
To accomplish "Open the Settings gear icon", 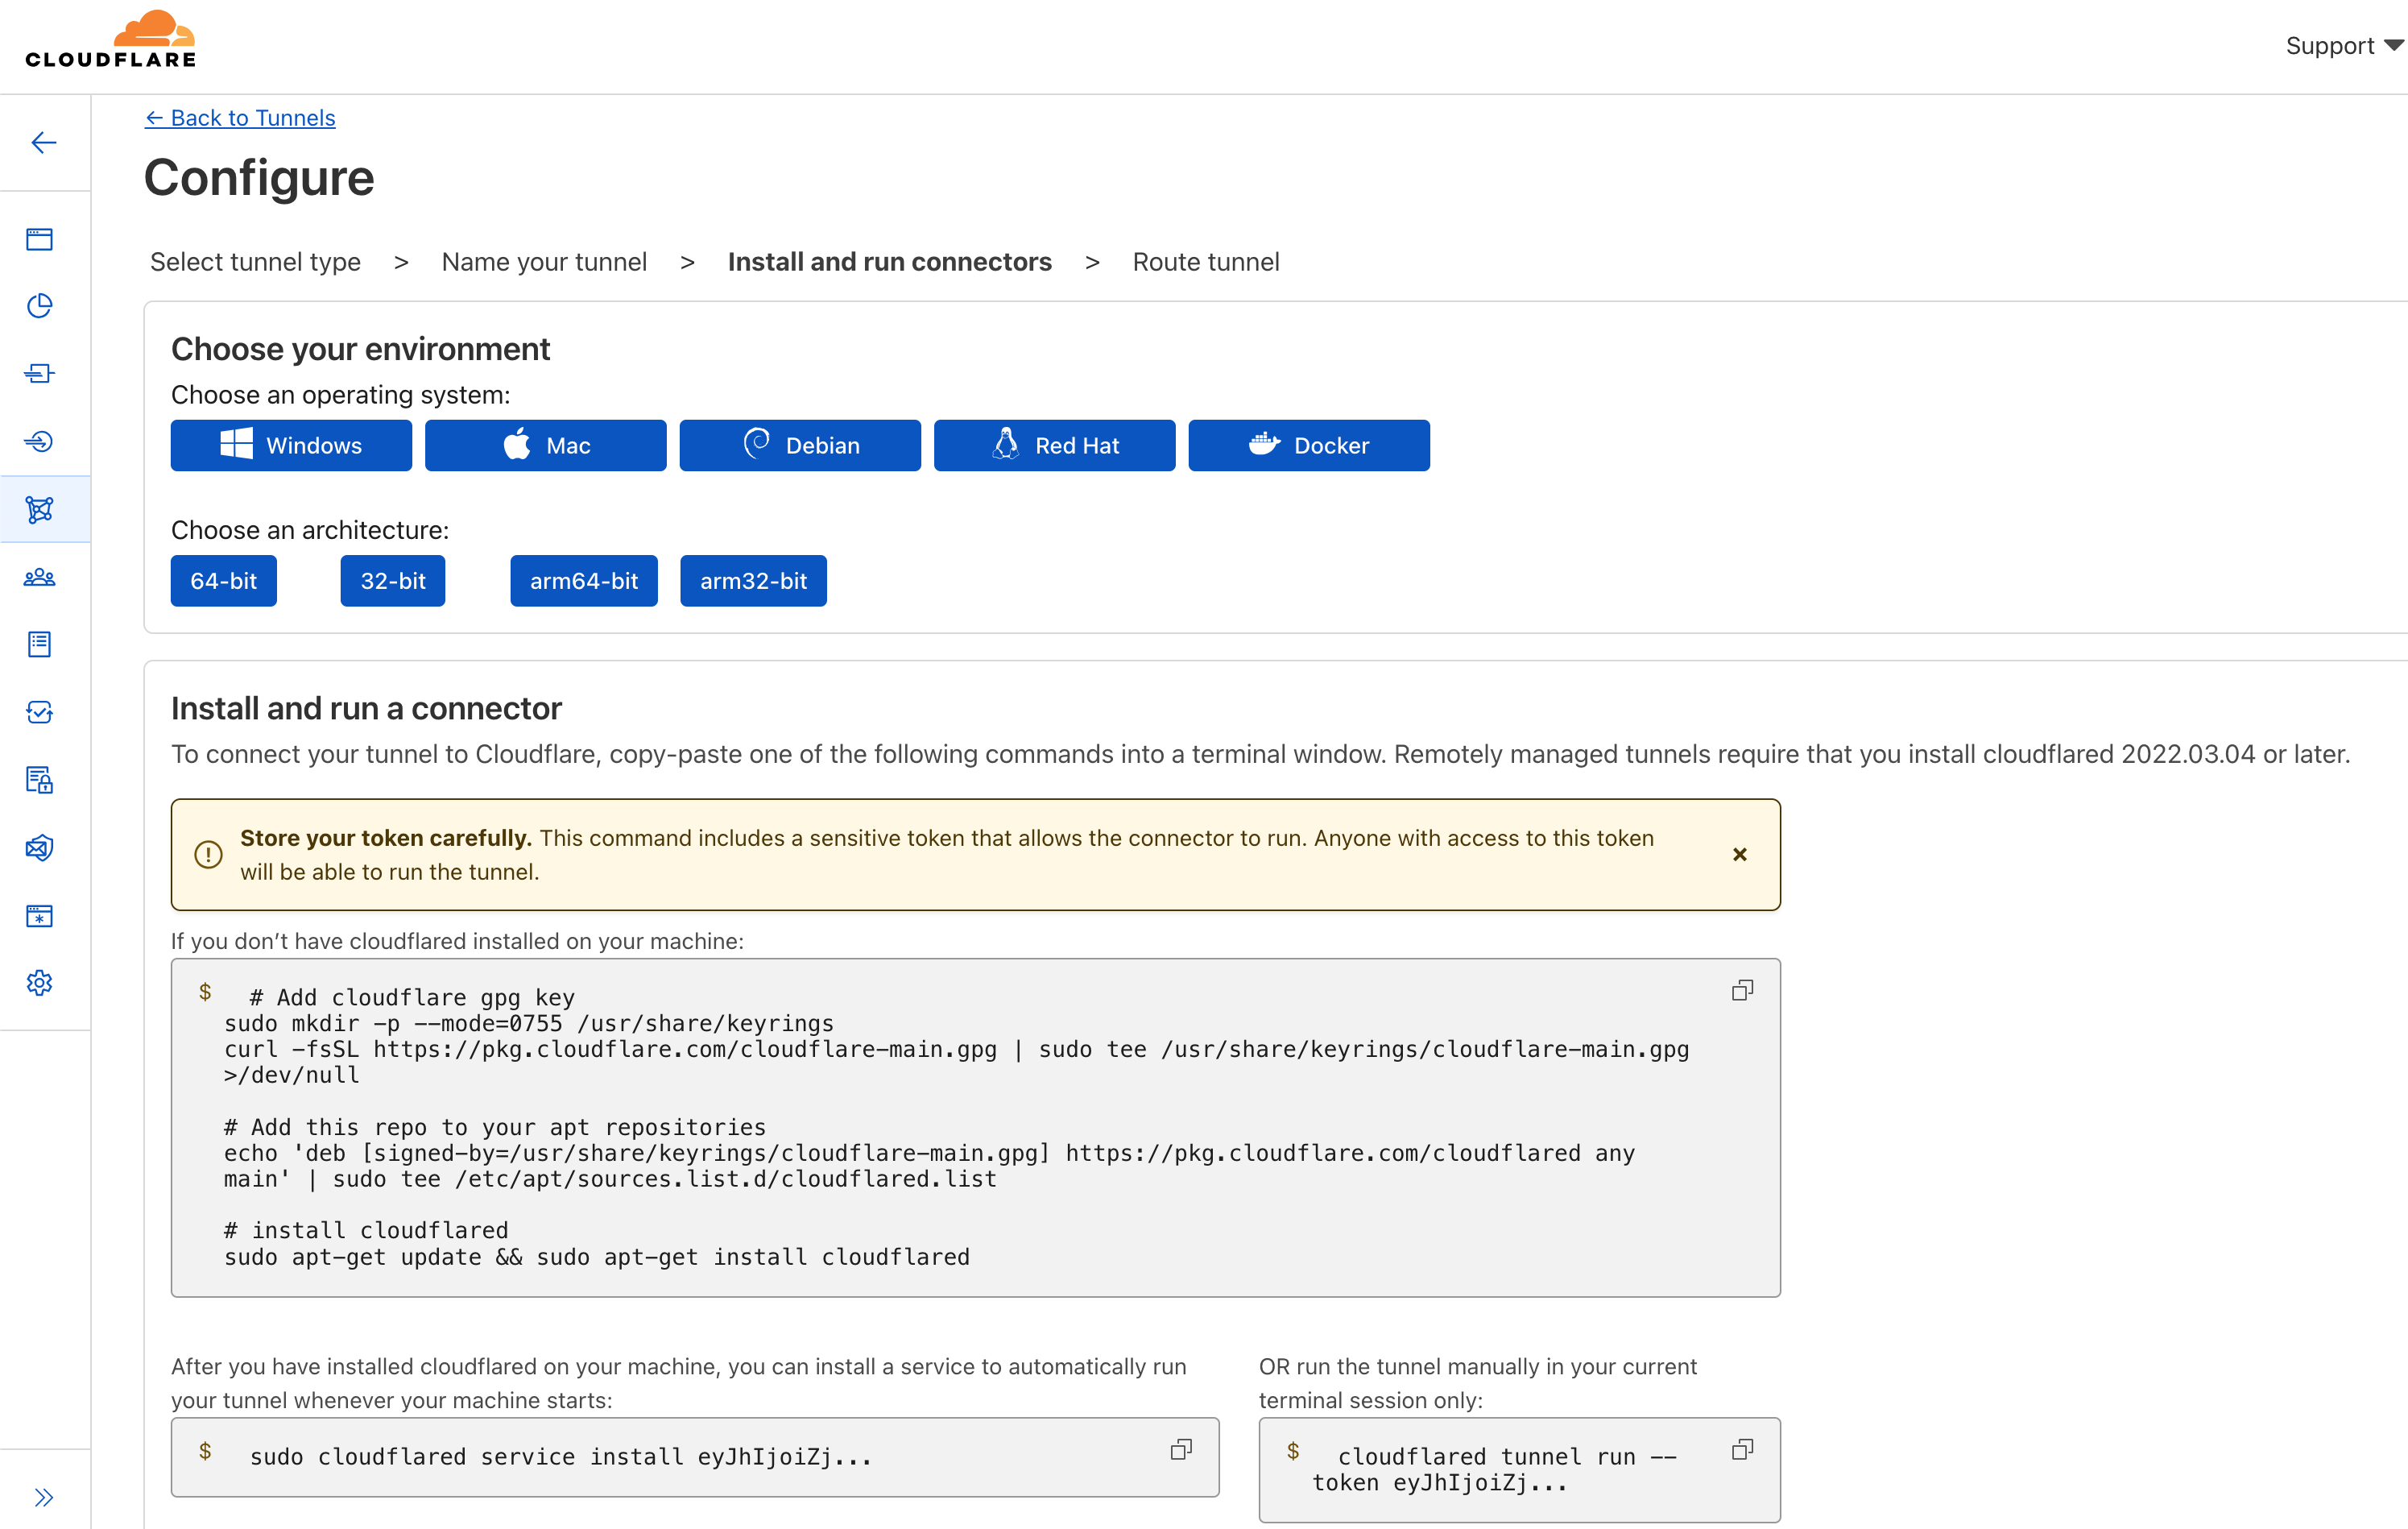I will point(40,983).
